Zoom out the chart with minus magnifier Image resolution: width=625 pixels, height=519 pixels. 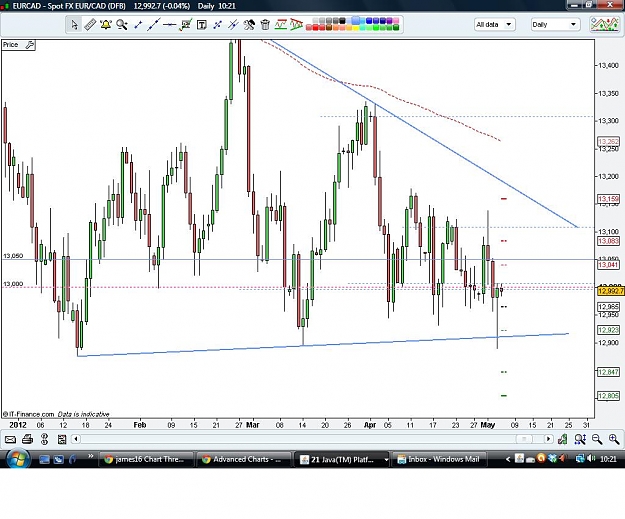597,439
